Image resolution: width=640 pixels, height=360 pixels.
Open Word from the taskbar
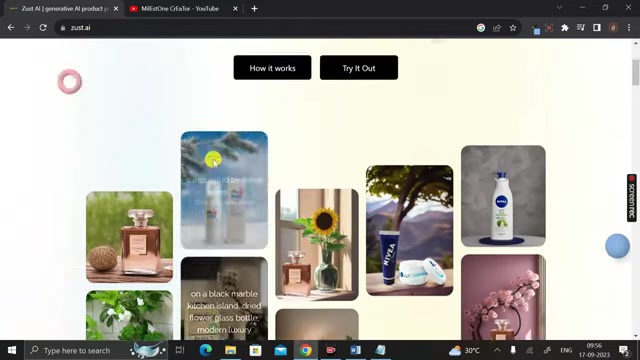coord(355,350)
